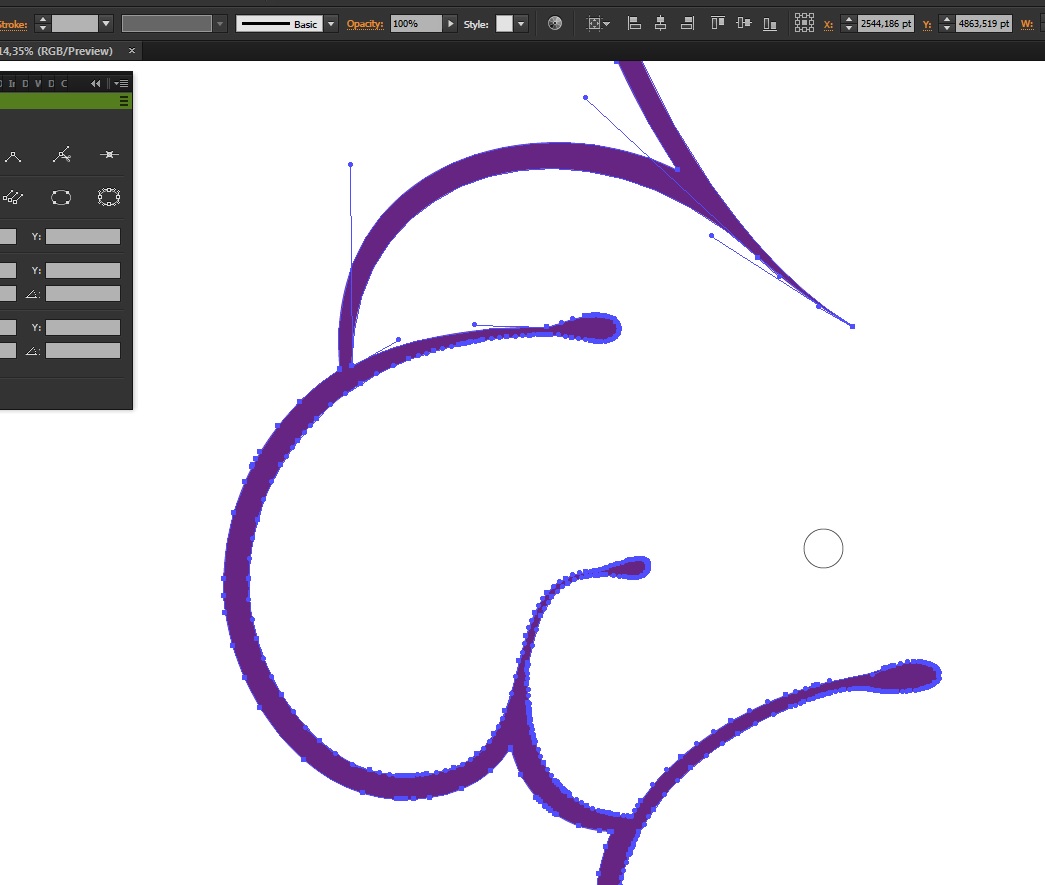
Task: Align selected objects to vertical bottom
Action: point(770,24)
